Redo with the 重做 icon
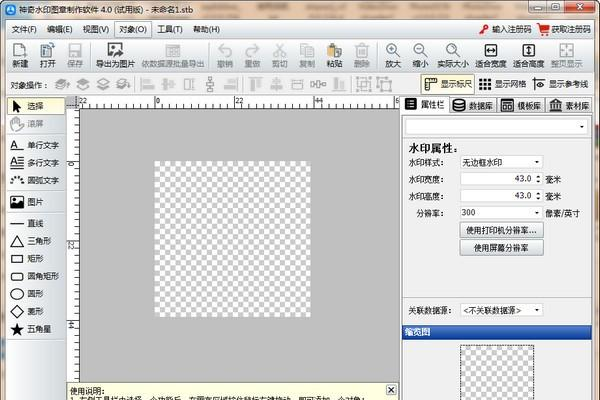This screenshot has width=600, height=400. click(253, 56)
